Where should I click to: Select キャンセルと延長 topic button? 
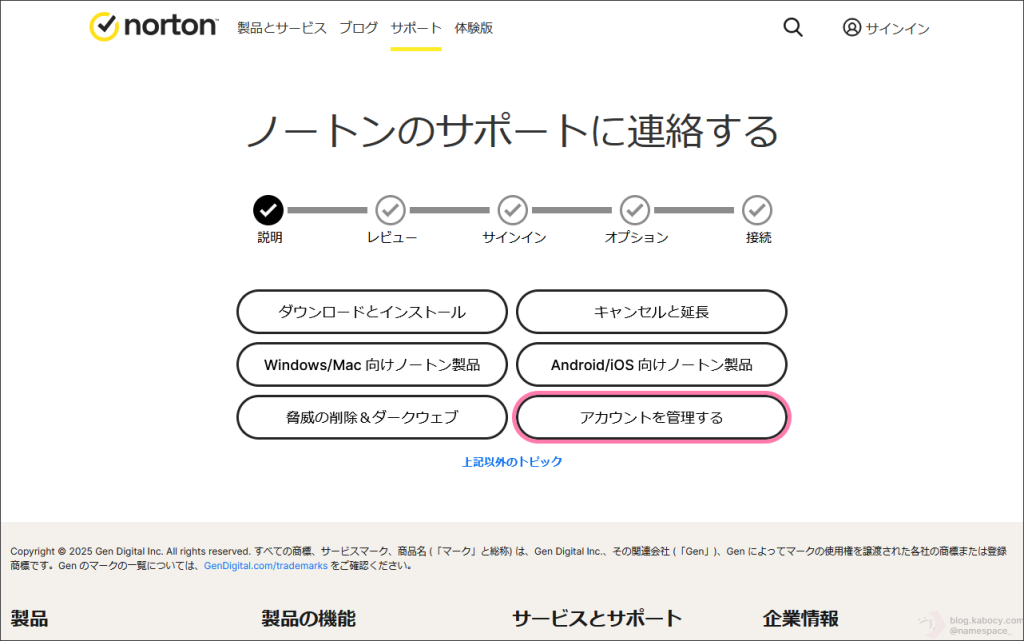[651, 312]
